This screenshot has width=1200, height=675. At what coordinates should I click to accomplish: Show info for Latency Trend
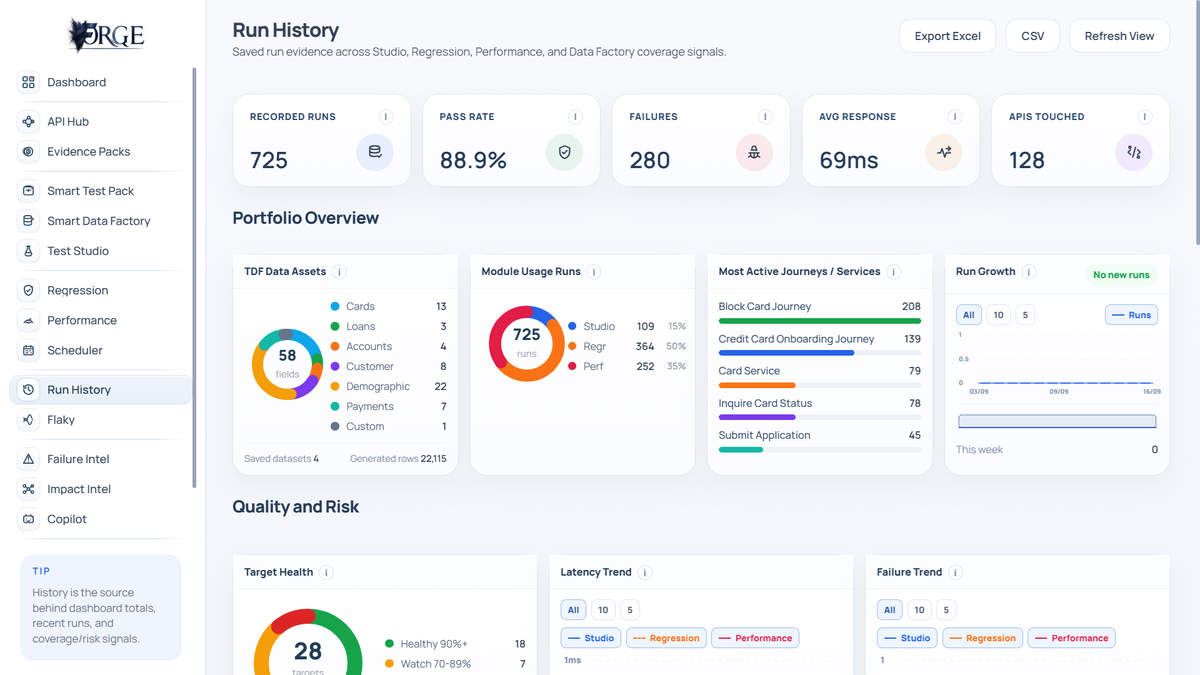pyautogui.click(x=645, y=573)
